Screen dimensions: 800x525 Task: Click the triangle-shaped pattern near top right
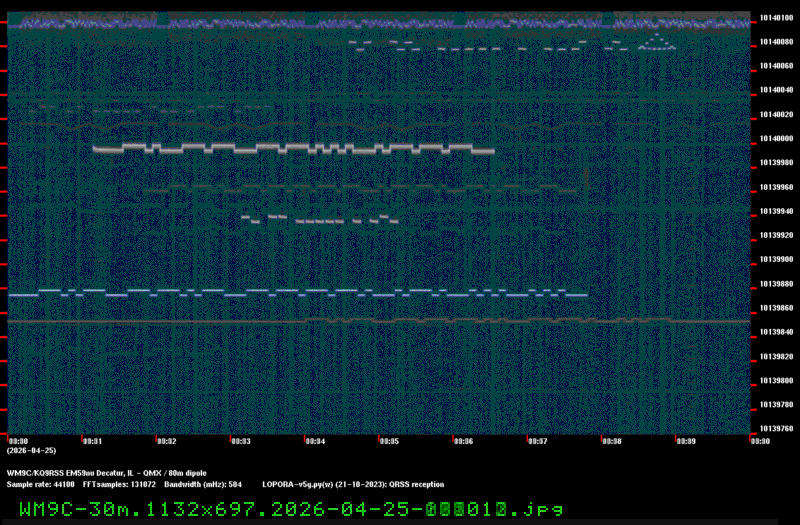coord(657,42)
